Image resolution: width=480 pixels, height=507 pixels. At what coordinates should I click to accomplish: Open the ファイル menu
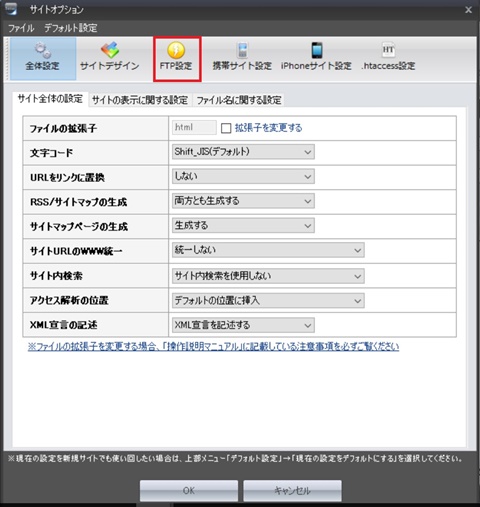click(x=21, y=28)
